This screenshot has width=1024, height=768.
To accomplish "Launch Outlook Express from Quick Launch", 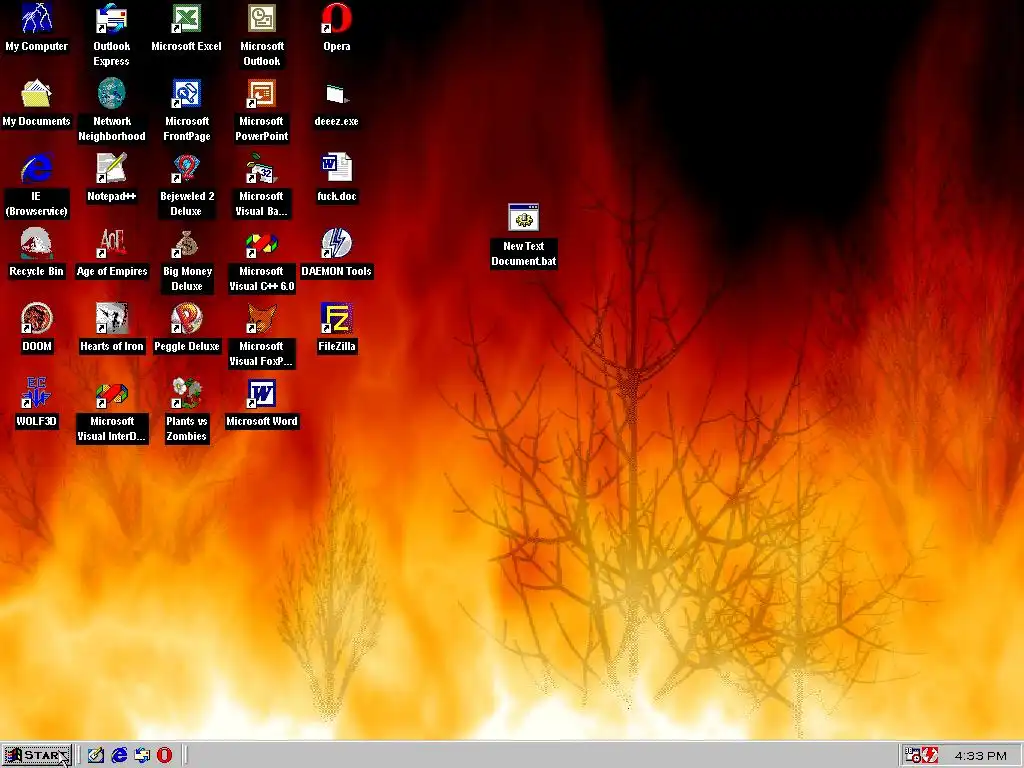I will tap(142, 756).
